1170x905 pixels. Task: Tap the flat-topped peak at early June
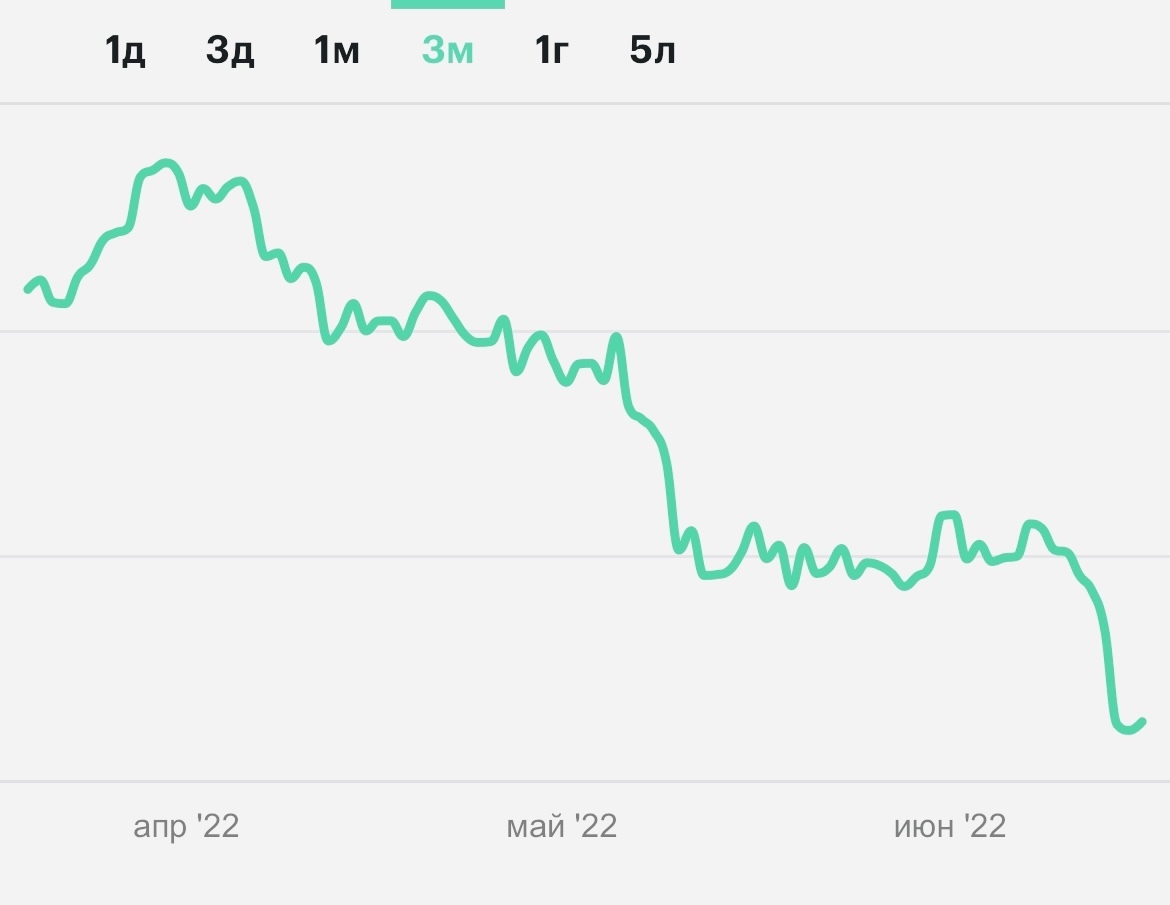(x=947, y=516)
